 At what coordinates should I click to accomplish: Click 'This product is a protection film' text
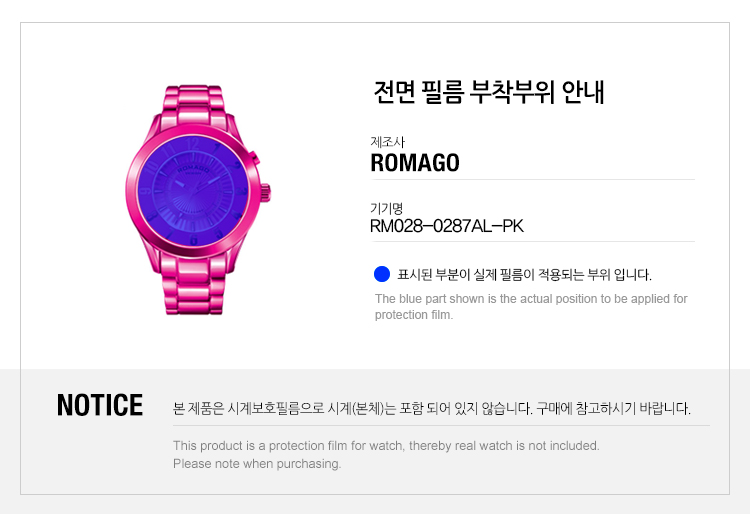point(386,446)
